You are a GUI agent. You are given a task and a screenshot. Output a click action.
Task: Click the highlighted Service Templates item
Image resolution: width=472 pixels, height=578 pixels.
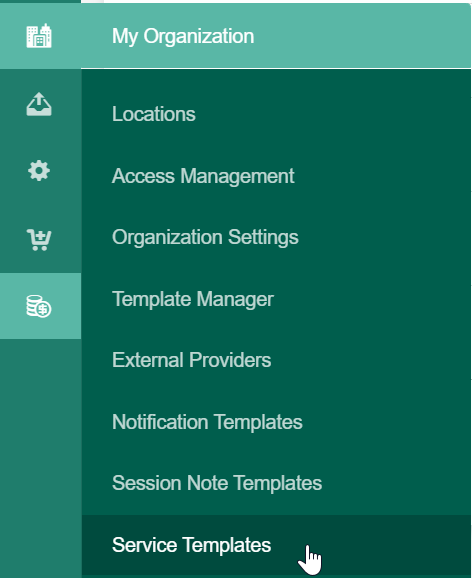coord(276,545)
